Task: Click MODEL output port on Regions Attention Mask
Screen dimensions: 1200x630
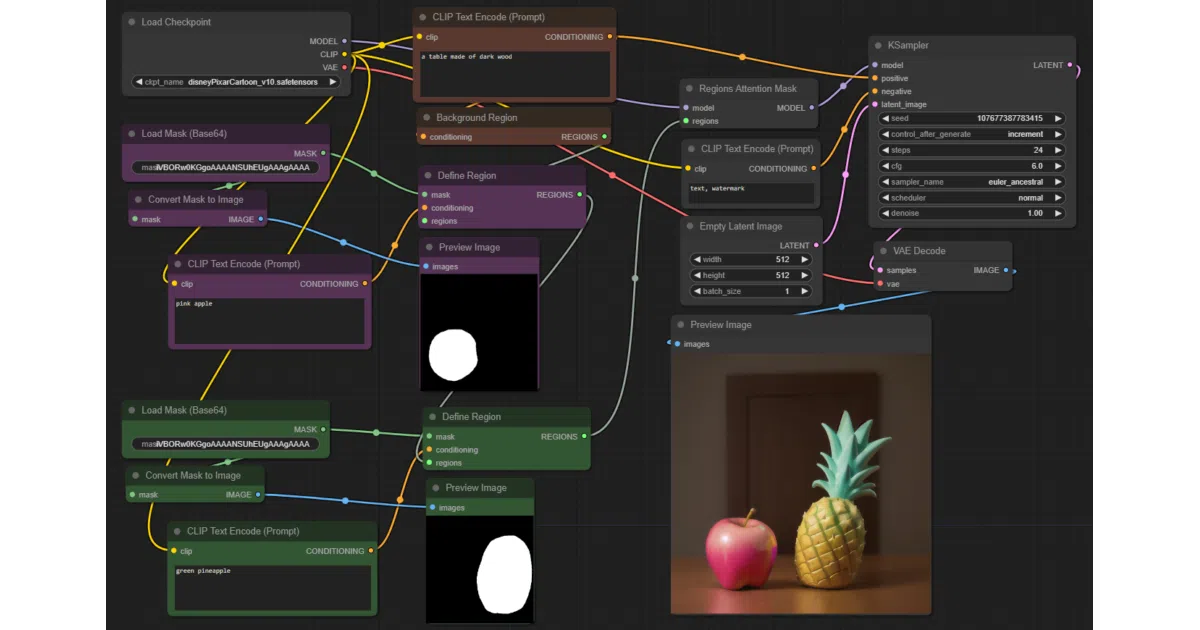Action: (x=812, y=108)
